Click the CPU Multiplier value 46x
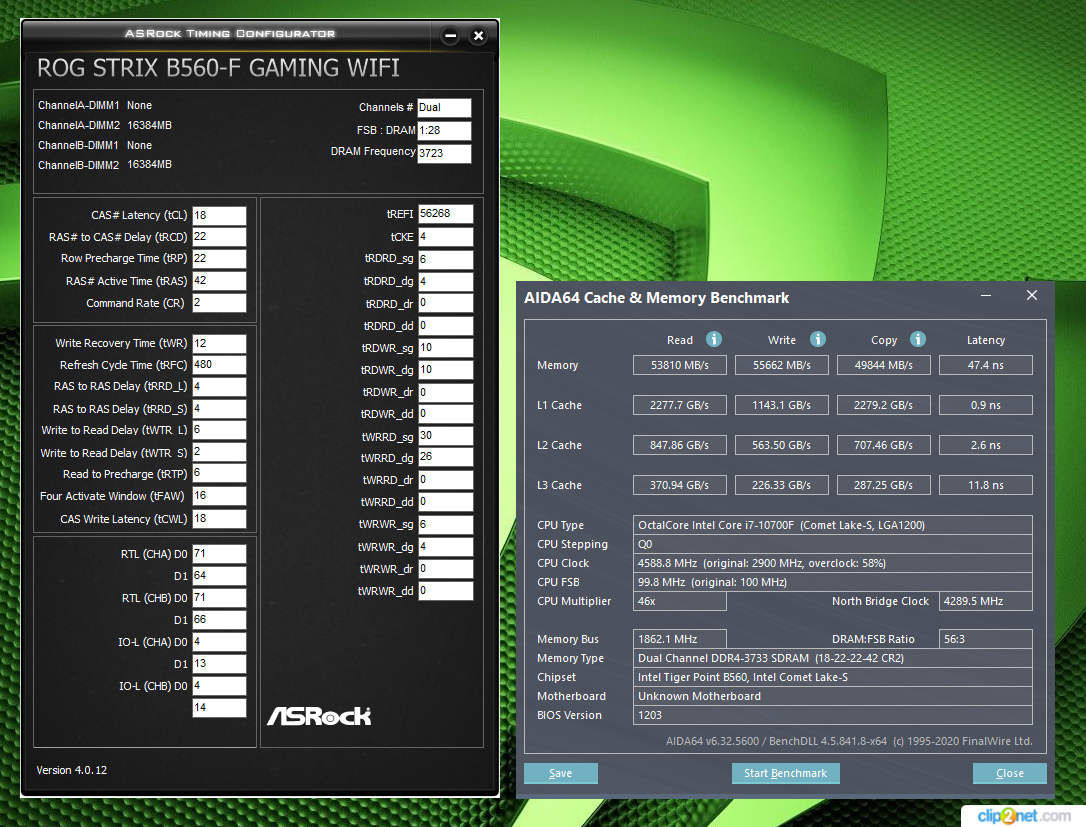Screen dimensions: 1086x827 click(x=679, y=601)
